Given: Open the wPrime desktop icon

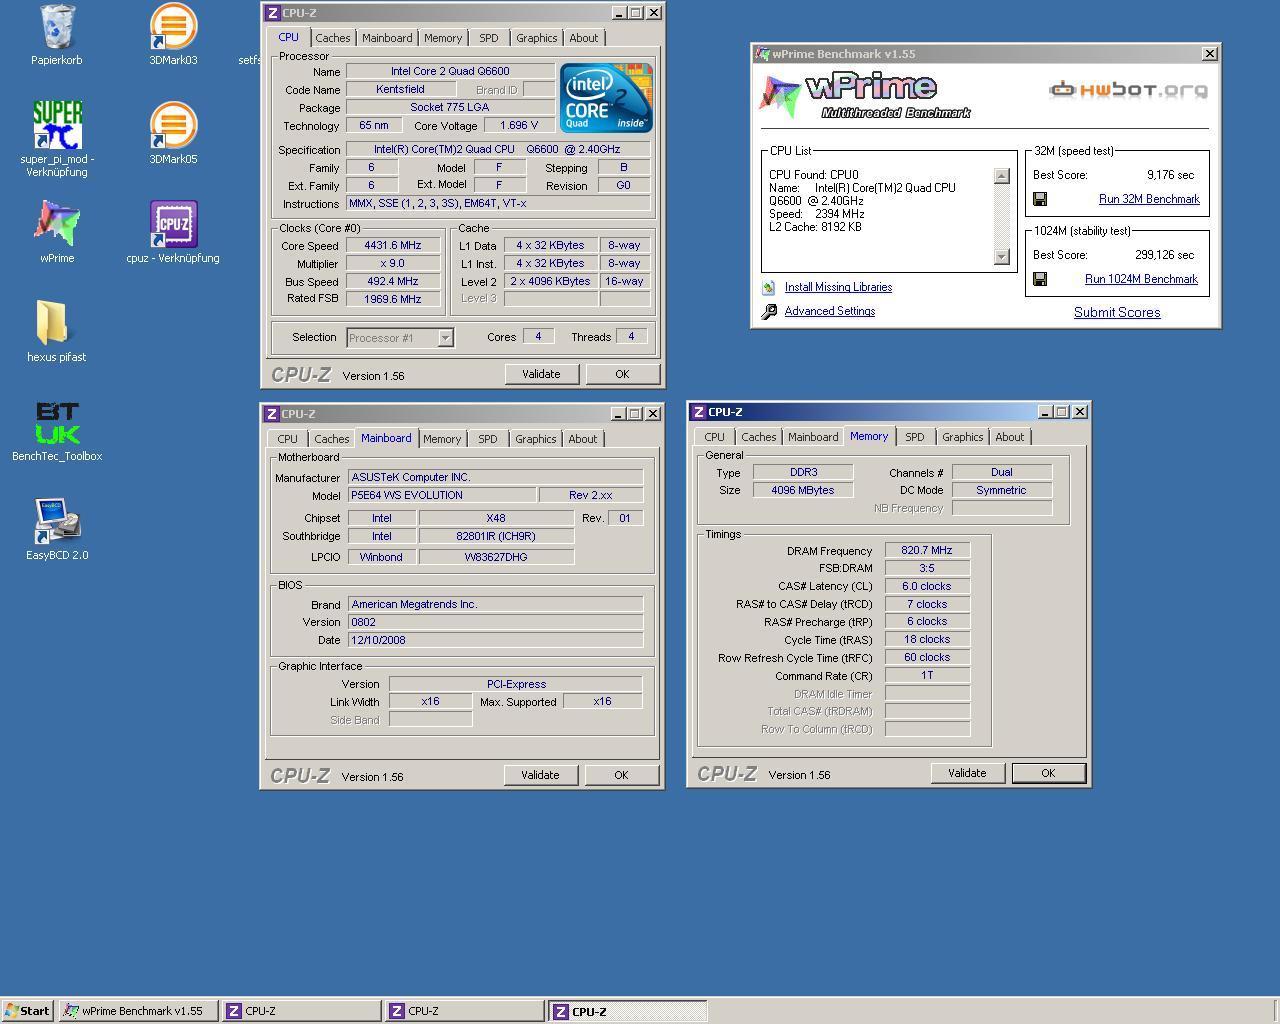Looking at the screenshot, I should click(57, 224).
